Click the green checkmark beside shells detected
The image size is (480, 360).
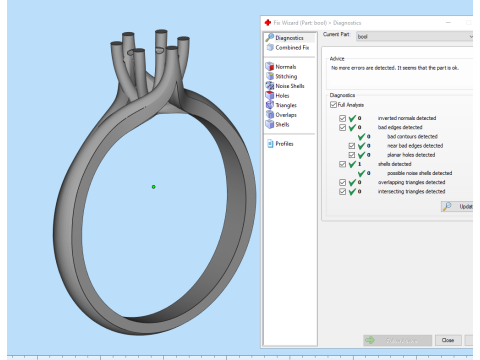(352, 164)
